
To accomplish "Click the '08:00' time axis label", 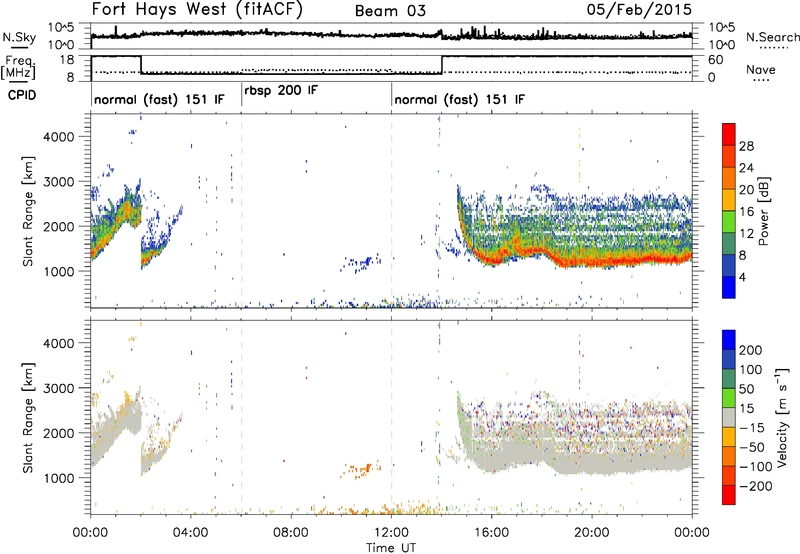I will (x=291, y=533).
